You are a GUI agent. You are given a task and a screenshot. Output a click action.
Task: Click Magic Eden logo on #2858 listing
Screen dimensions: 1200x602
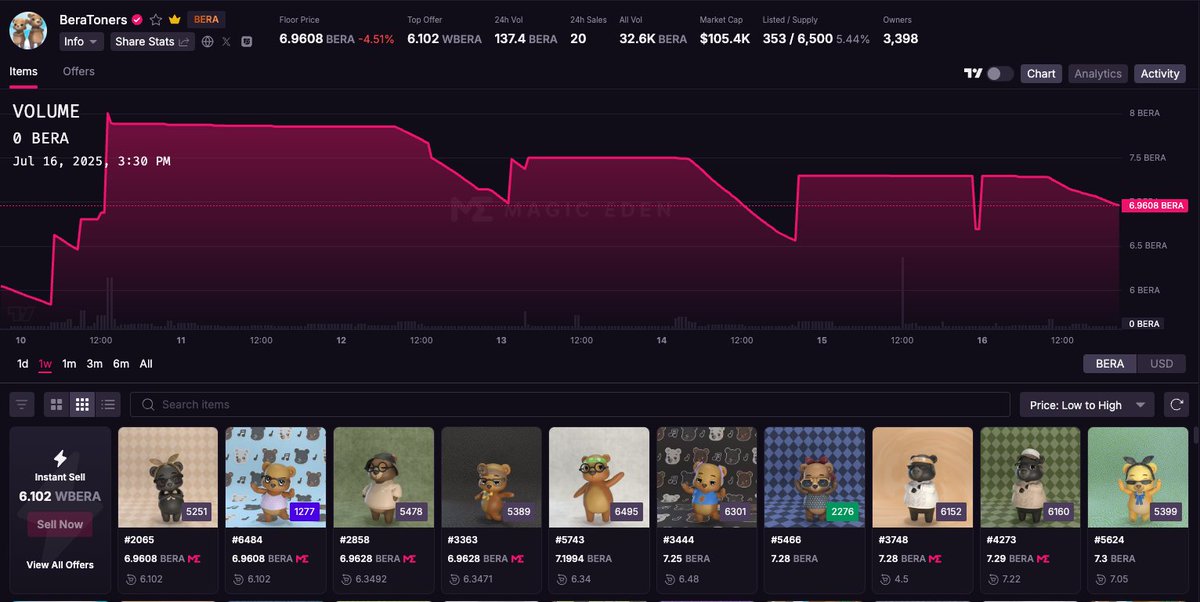[x=409, y=559]
